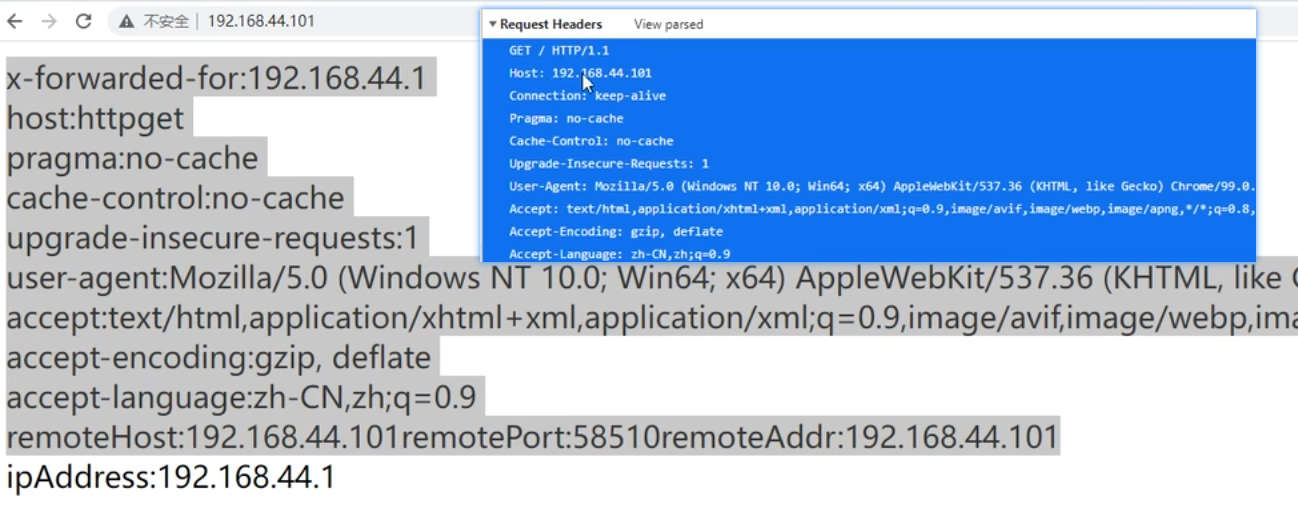The height and width of the screenshot is (509, 1298).
Task: Select the GET / HTTP/1.1 request line
Action: point(559,50)
